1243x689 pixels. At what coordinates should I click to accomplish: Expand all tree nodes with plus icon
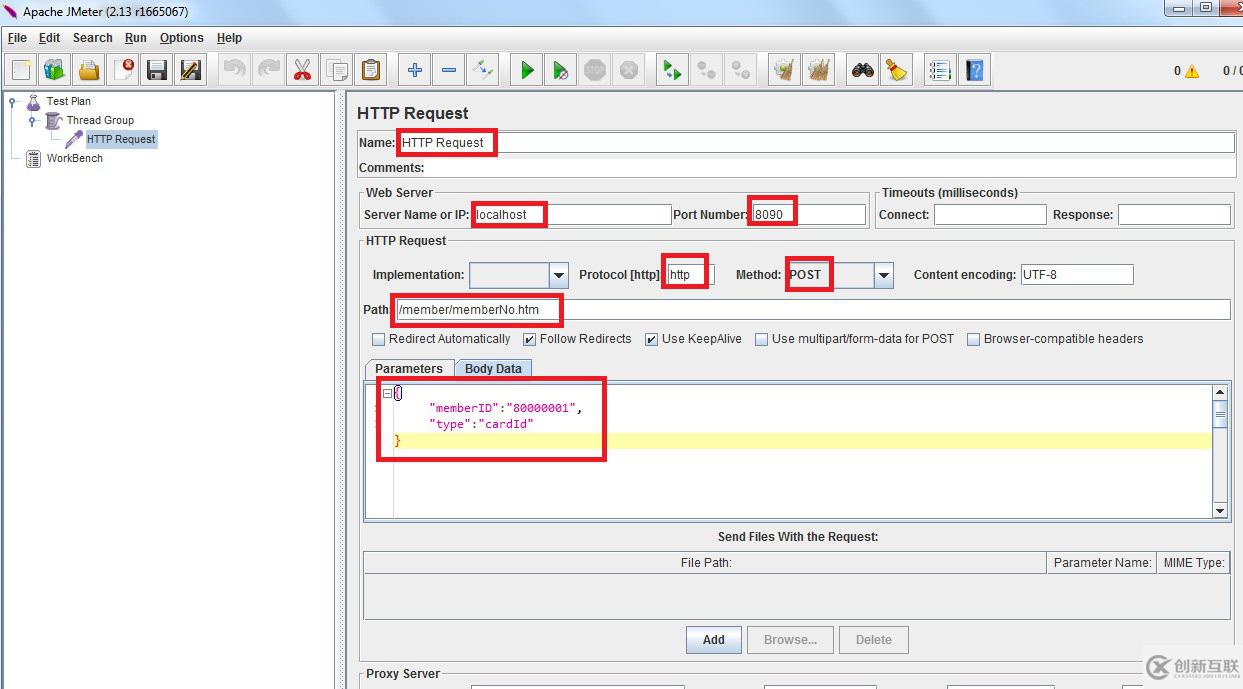415,70
